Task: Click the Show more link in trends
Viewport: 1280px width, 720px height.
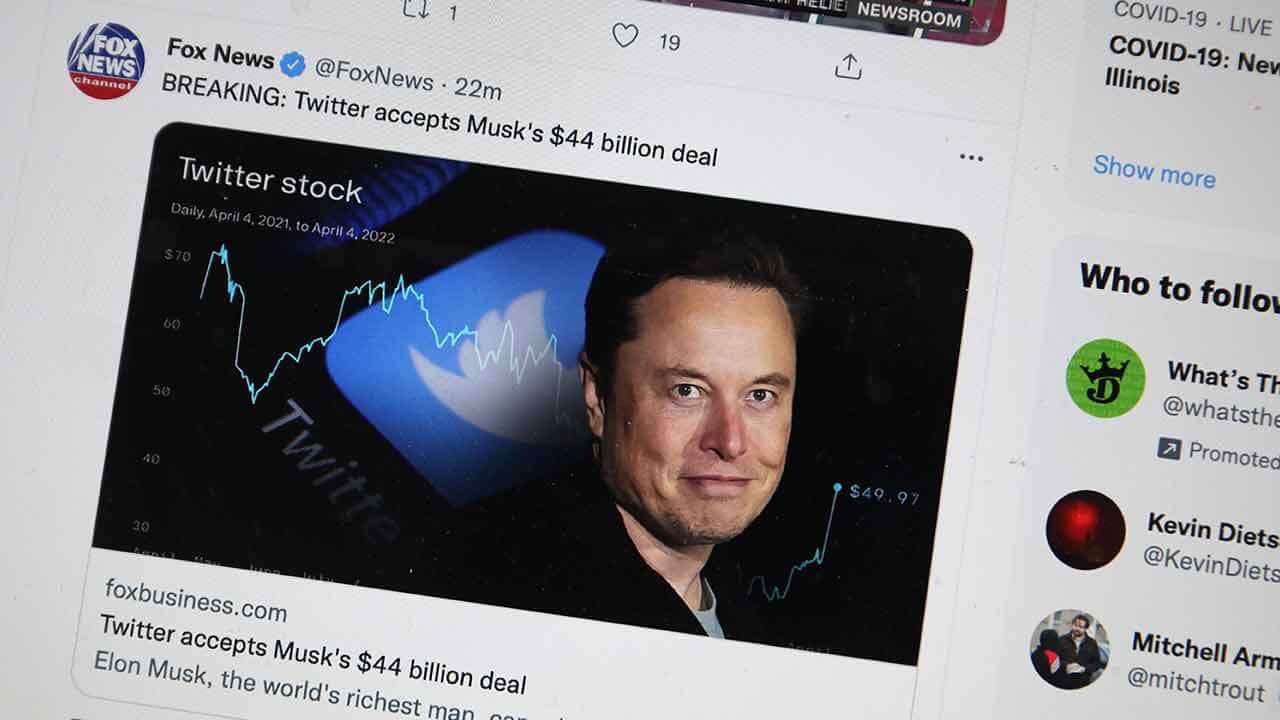Action: click(1154, 171)
